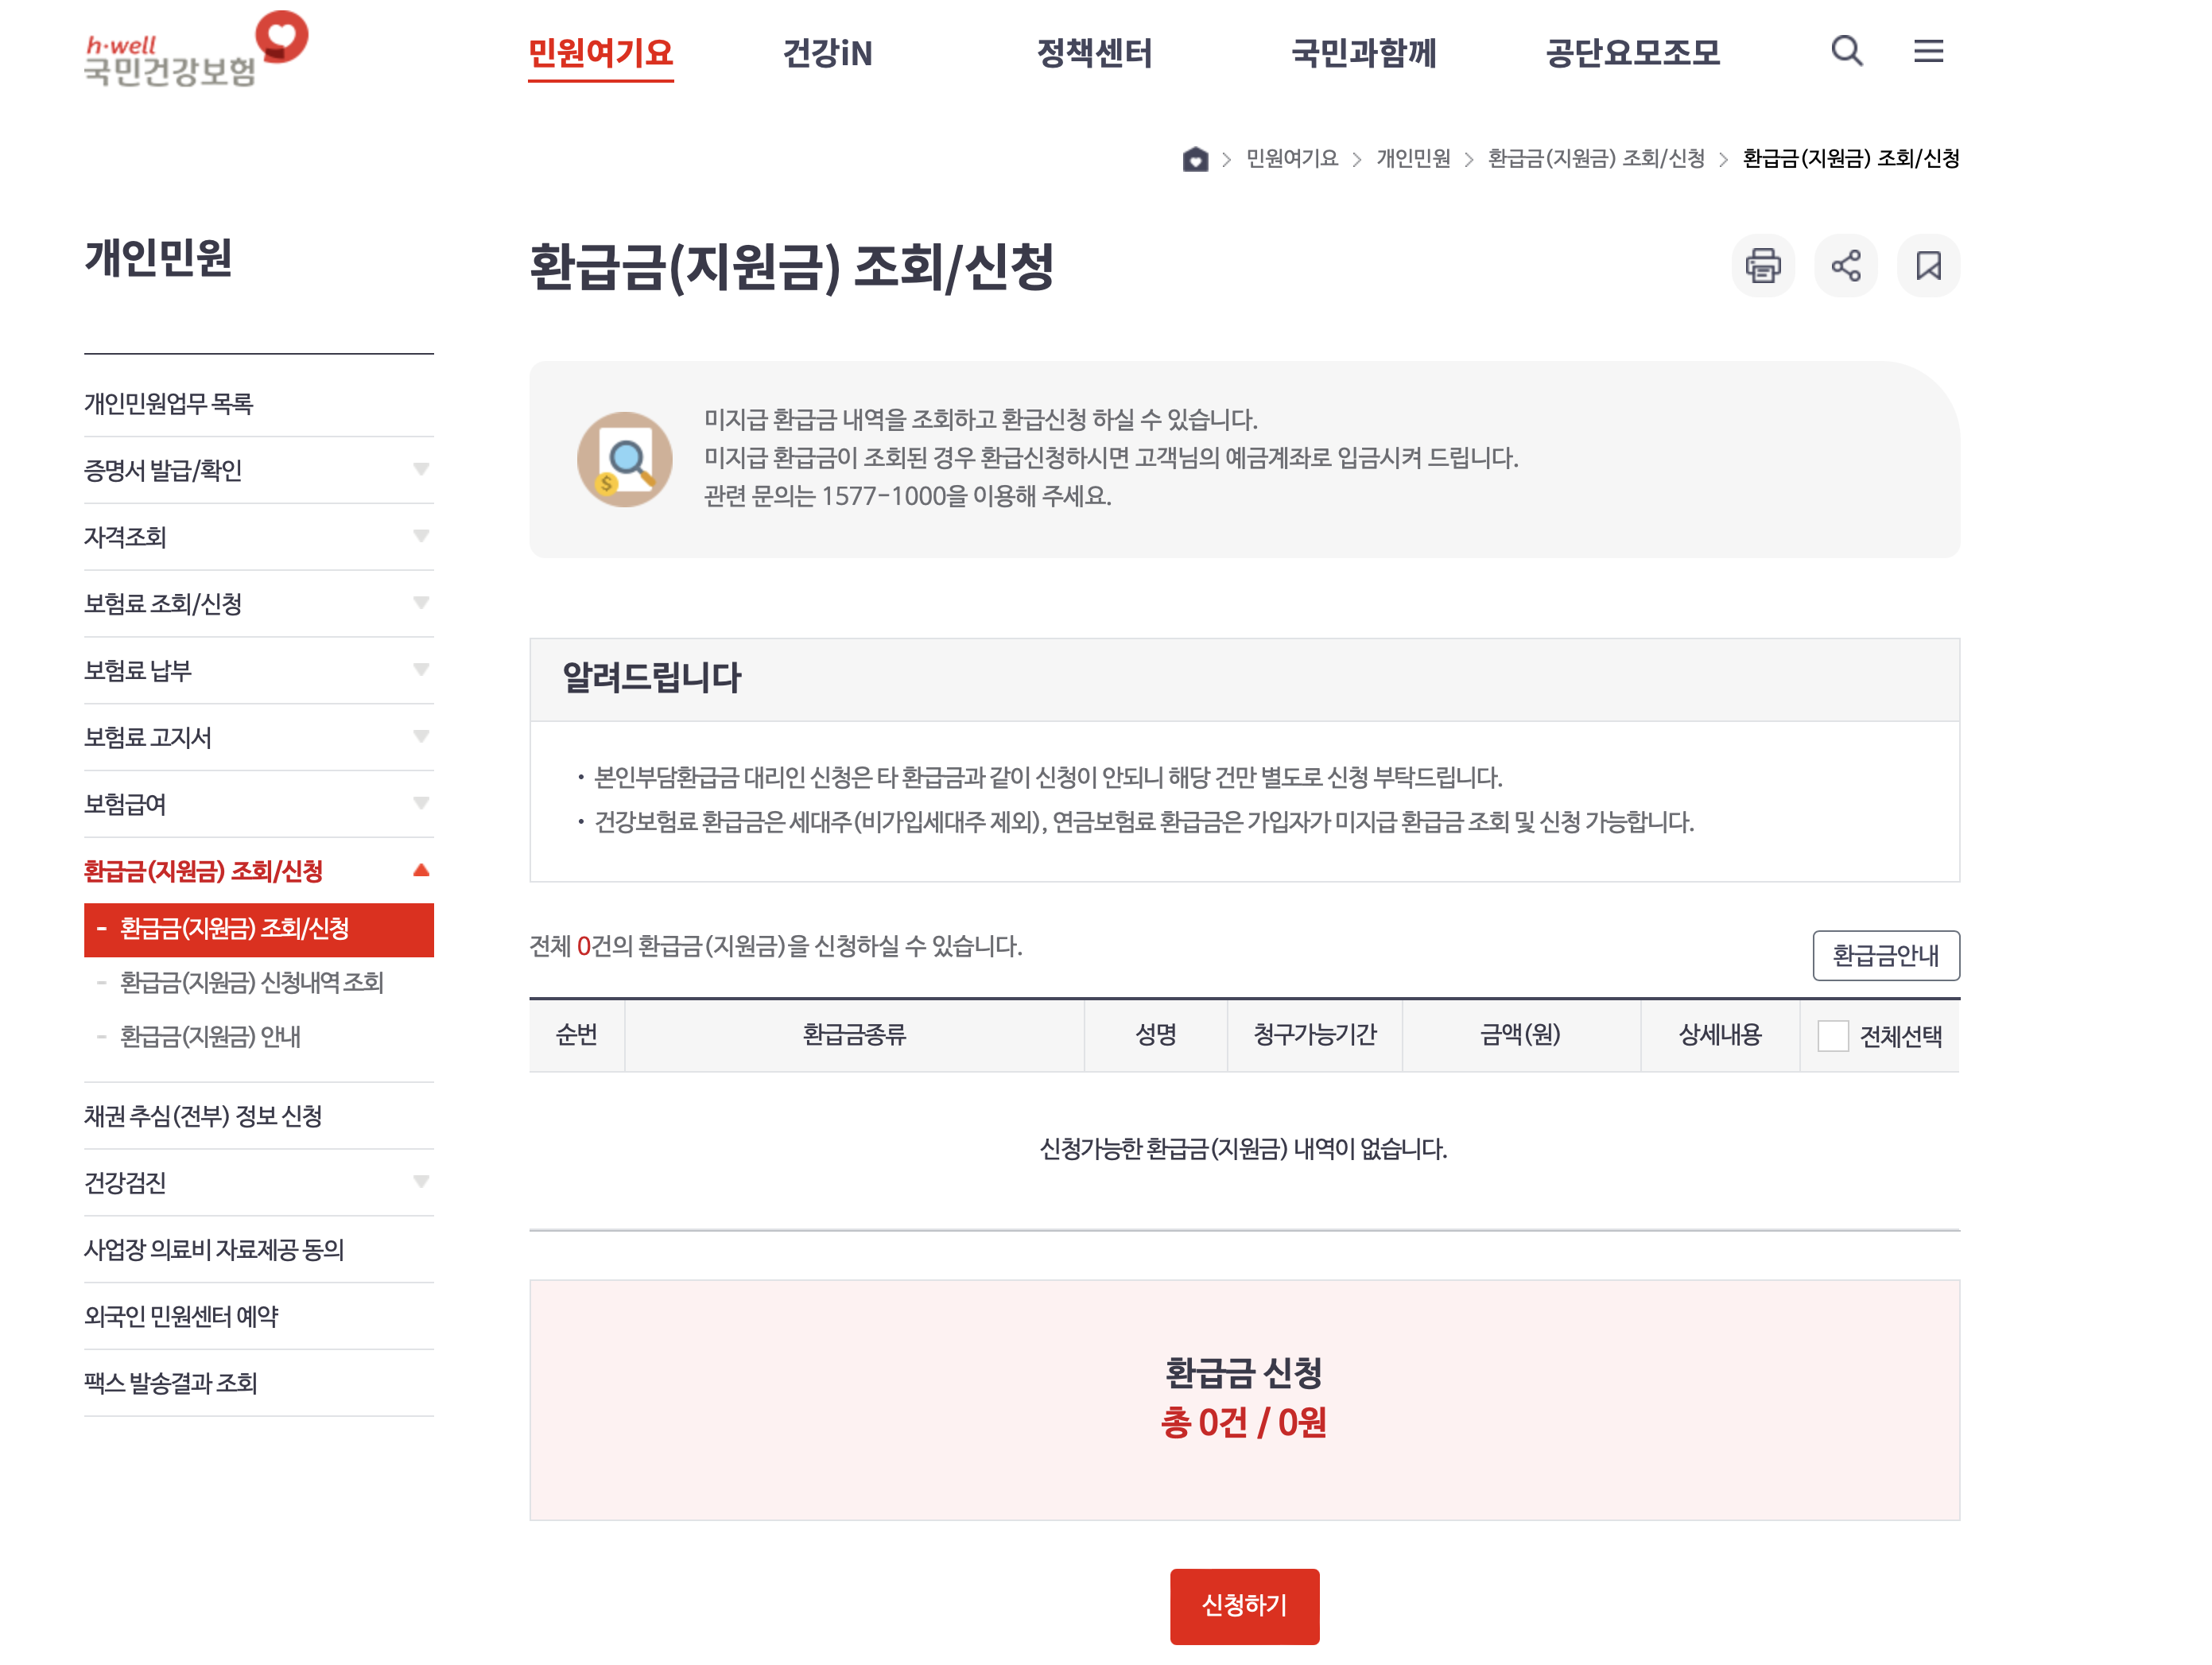2212x1665 pixels.
Task: Open 환급금(지원금) 신청내역 조회 submenu link
Action: pos(252,983)
